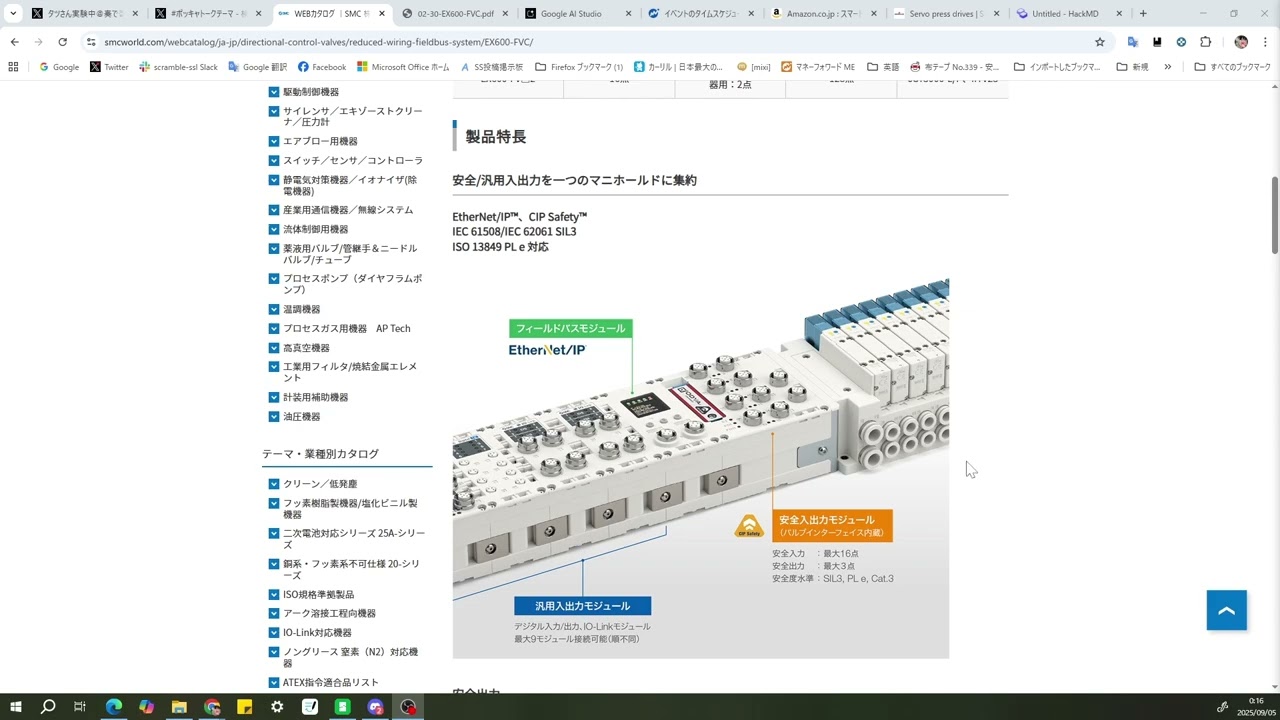Open the tab search dropdown arrow
This screenshot has width=1280, height=720.
pos(14,14)
